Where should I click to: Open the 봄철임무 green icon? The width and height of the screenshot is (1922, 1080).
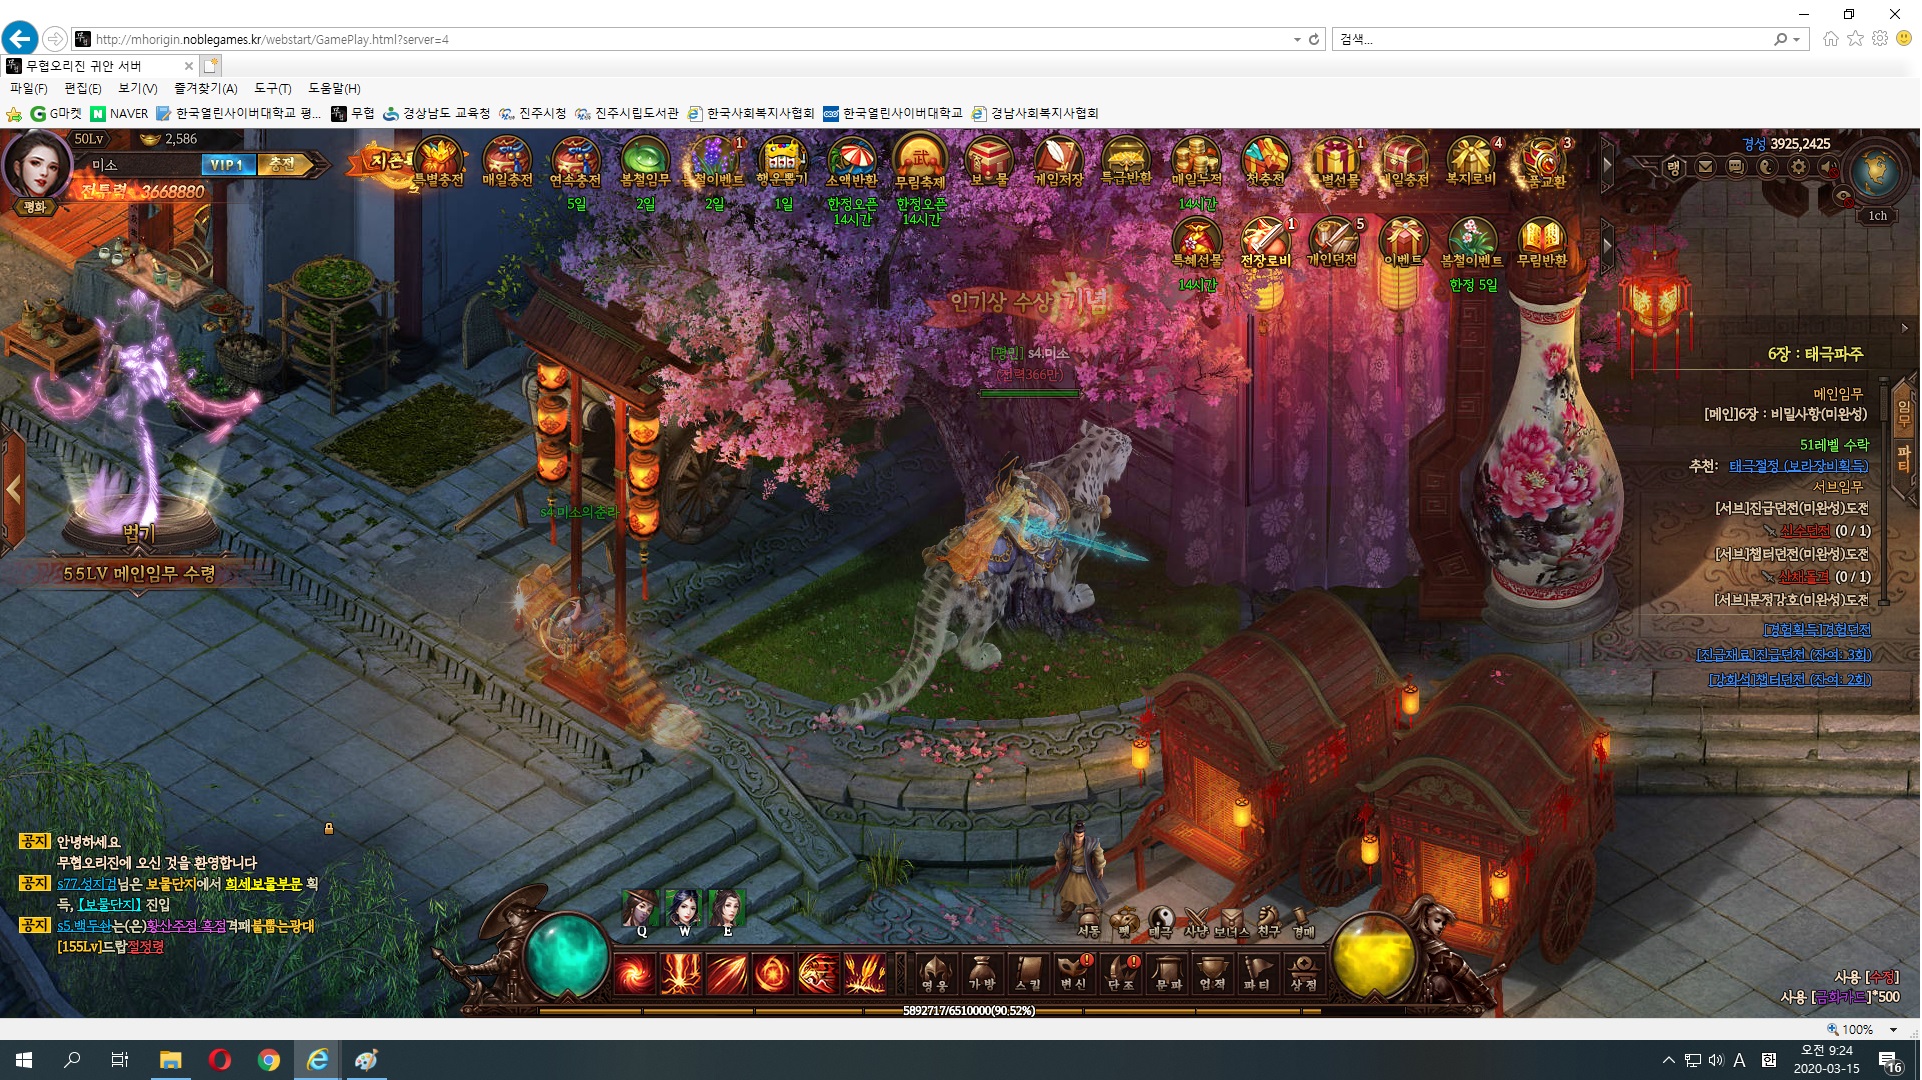click(x=645, y=163)
